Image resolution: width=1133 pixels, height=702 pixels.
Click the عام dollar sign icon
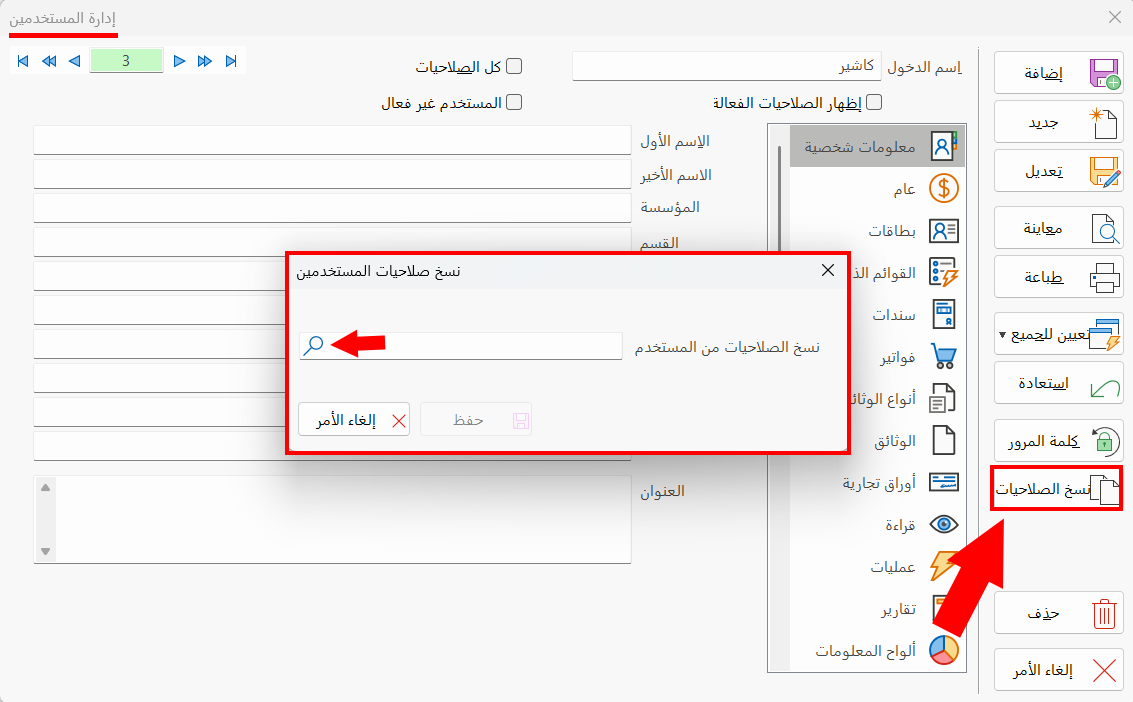pyautogui.click(x=942, y=187)
